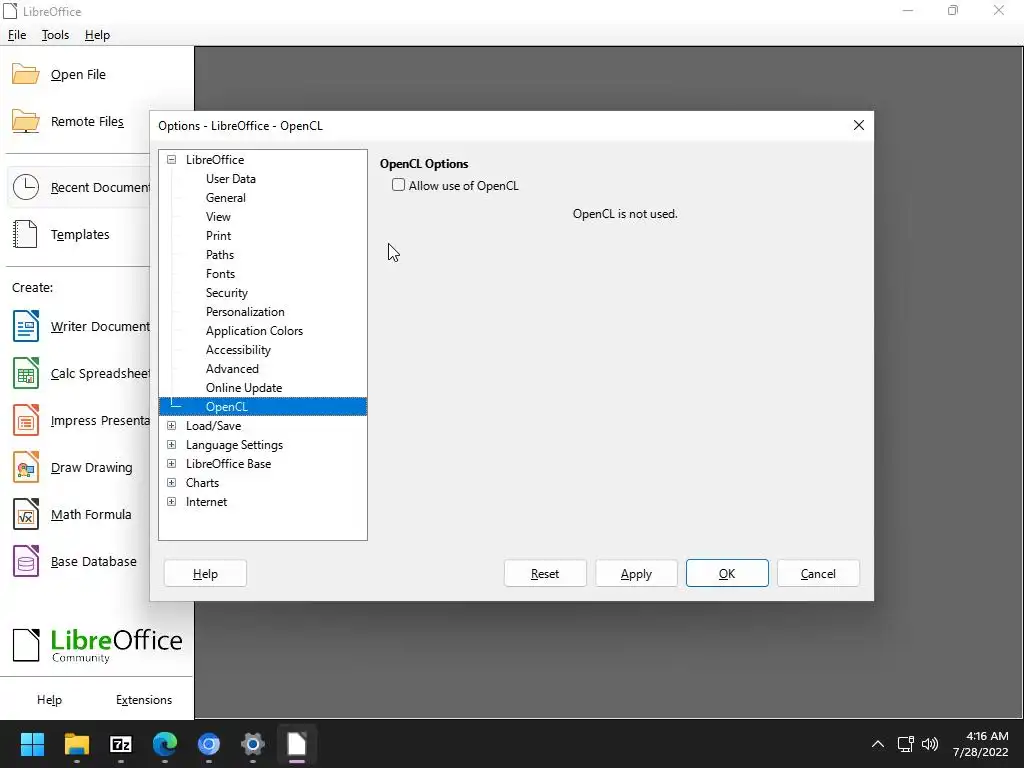Select General in the options tree

(225, 198)
